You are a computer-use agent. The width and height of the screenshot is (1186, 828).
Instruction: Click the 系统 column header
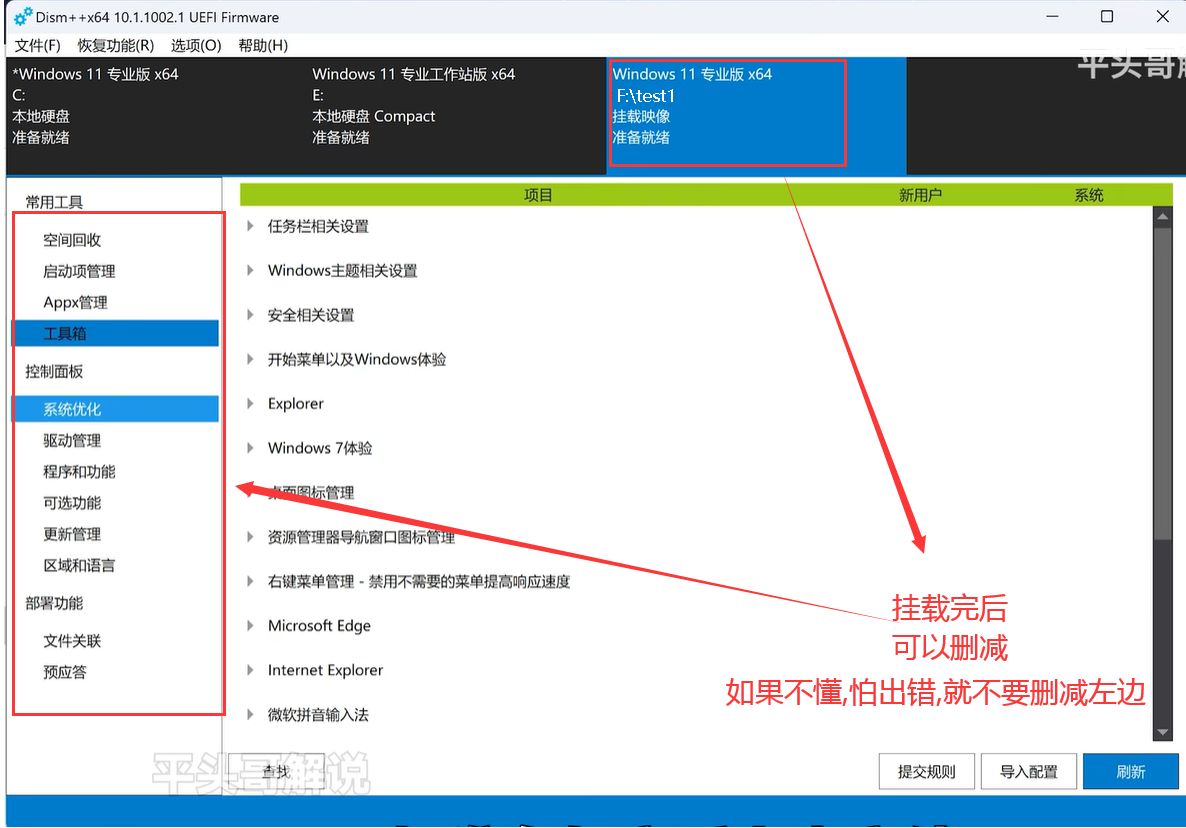[1089, 195]
